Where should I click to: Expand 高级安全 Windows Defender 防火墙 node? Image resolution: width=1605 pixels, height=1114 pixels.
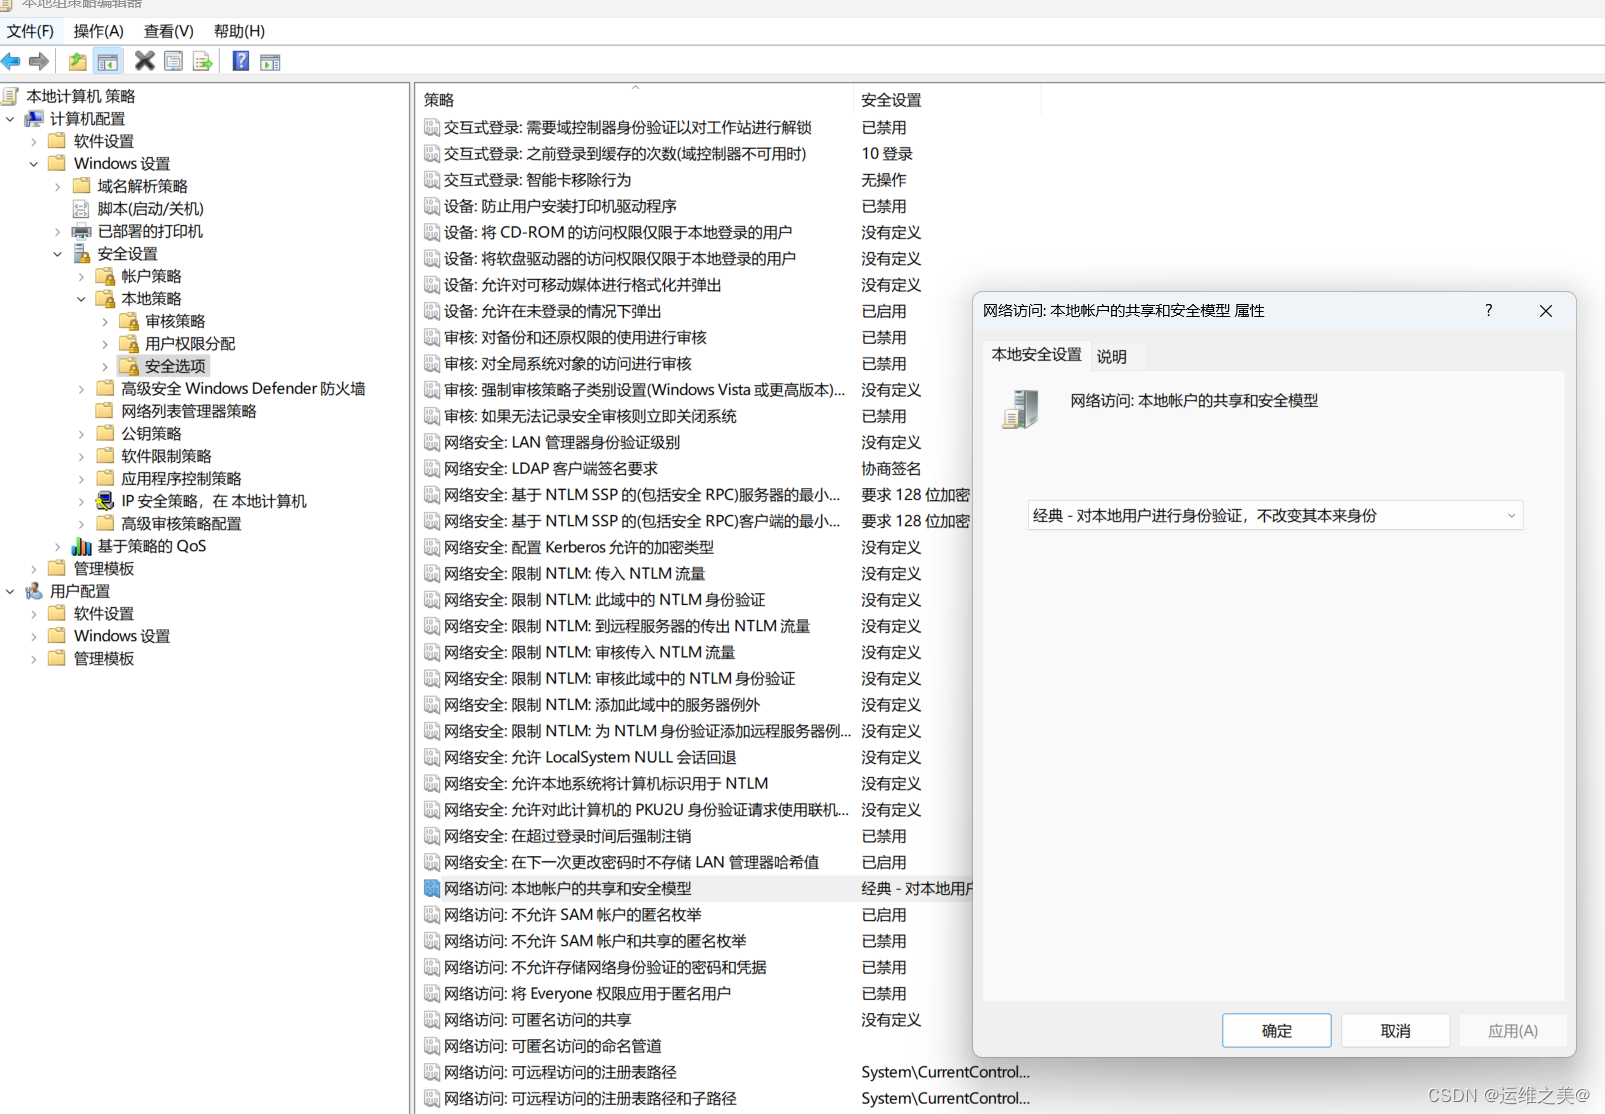pos(82,389)
